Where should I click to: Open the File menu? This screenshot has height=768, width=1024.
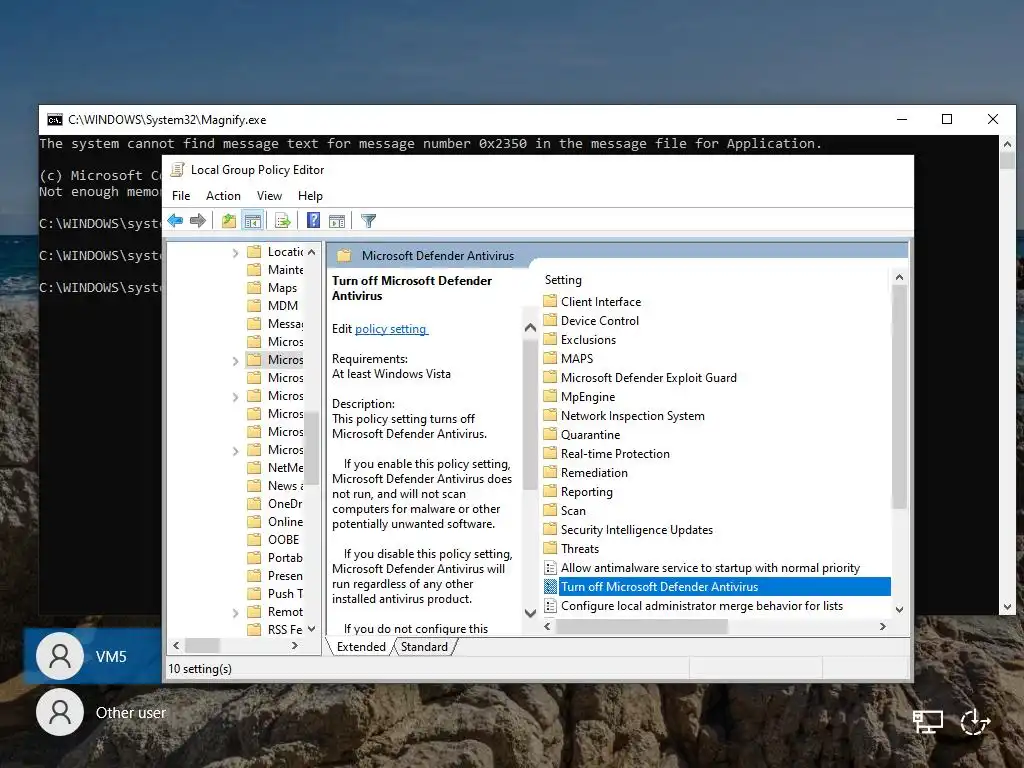pyautogui.click(x=181, y=196)
